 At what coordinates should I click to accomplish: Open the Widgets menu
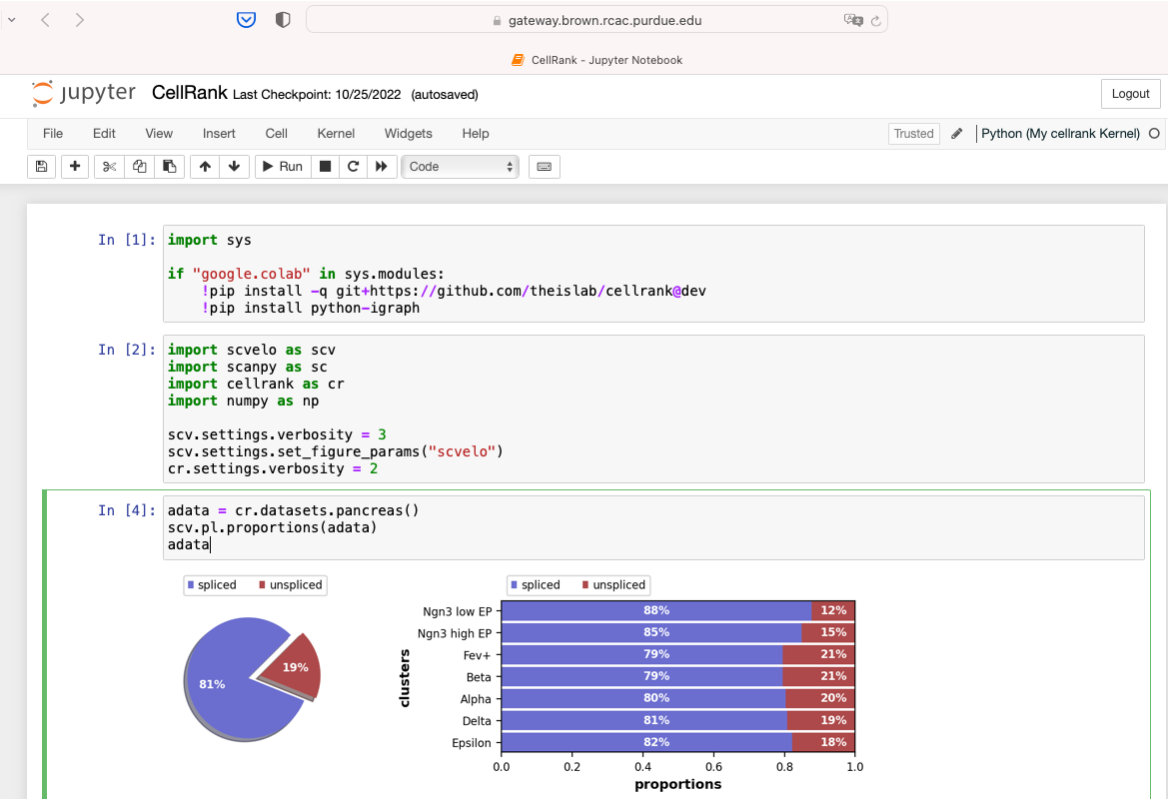[408, 133]
